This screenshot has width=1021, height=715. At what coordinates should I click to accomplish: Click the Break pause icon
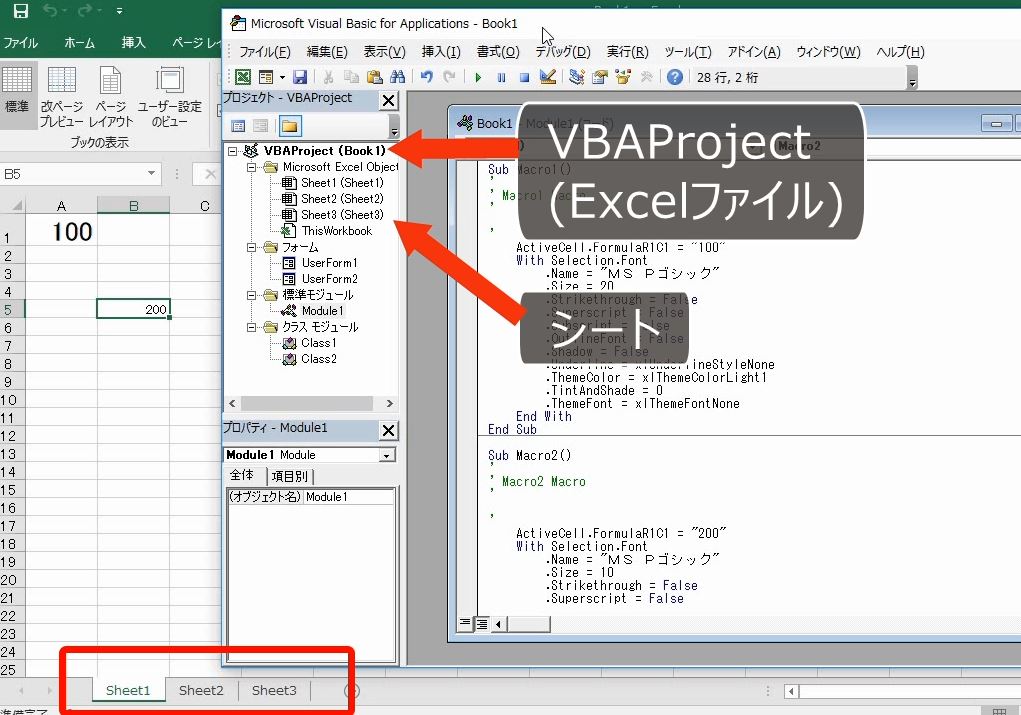click(501, 77)
